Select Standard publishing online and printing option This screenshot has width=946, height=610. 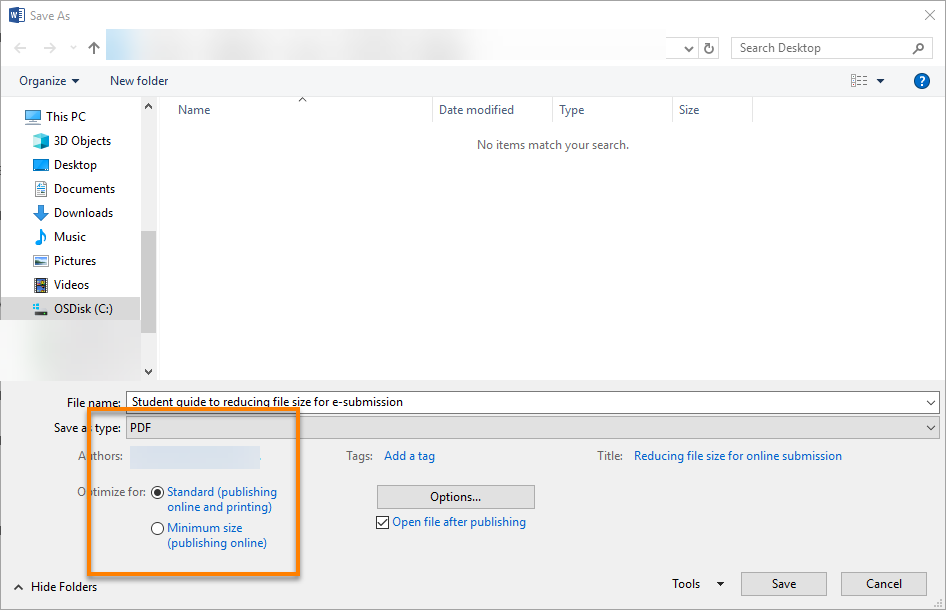tap(158, 492)
